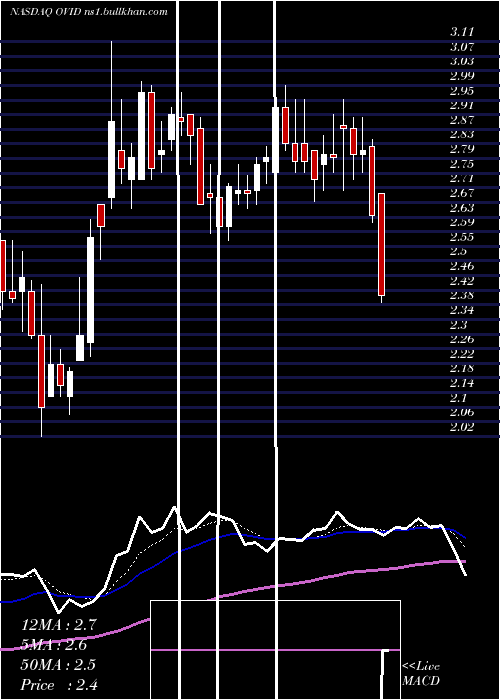
Task: Click the <<Live MACD label
Action: [421, 674]
